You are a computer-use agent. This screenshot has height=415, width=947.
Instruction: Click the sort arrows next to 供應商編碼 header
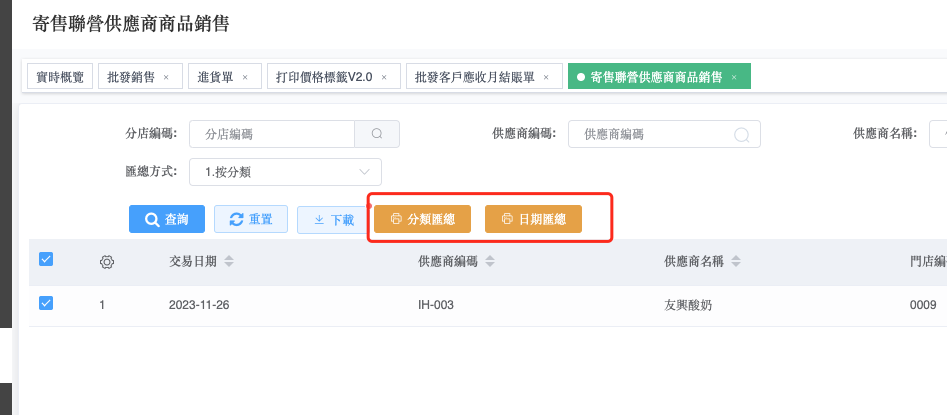click(x=487, y=262)
